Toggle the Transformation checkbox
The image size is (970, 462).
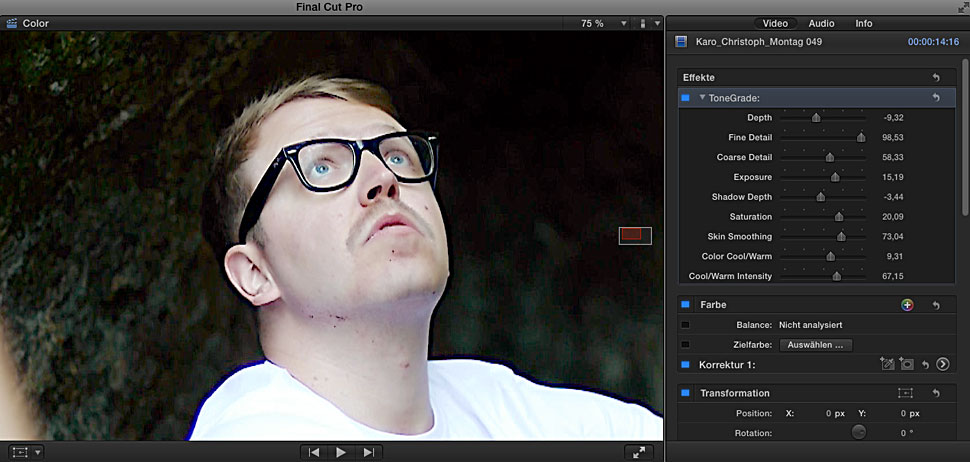pos(685,393)
